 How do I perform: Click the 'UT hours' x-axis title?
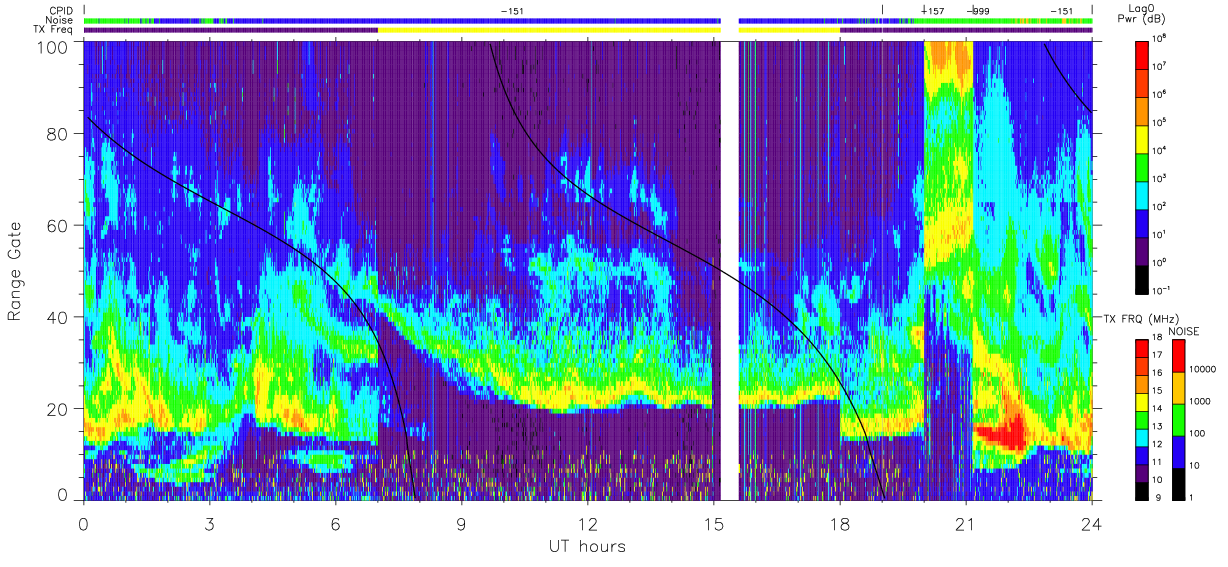[x=587, y=547]
